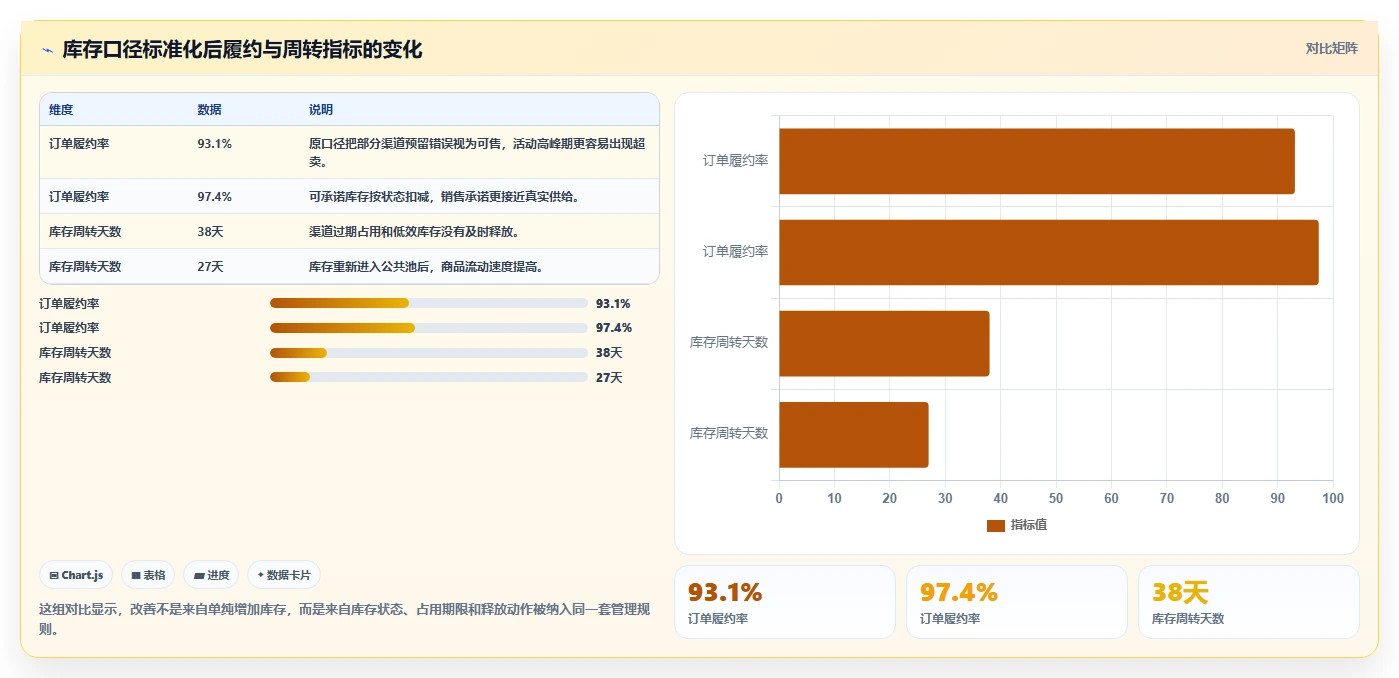Click the progress bar labeled 97.4%
Image resolution: width=1399 pixels, height=678 pixels.
[x=429, y=328]
